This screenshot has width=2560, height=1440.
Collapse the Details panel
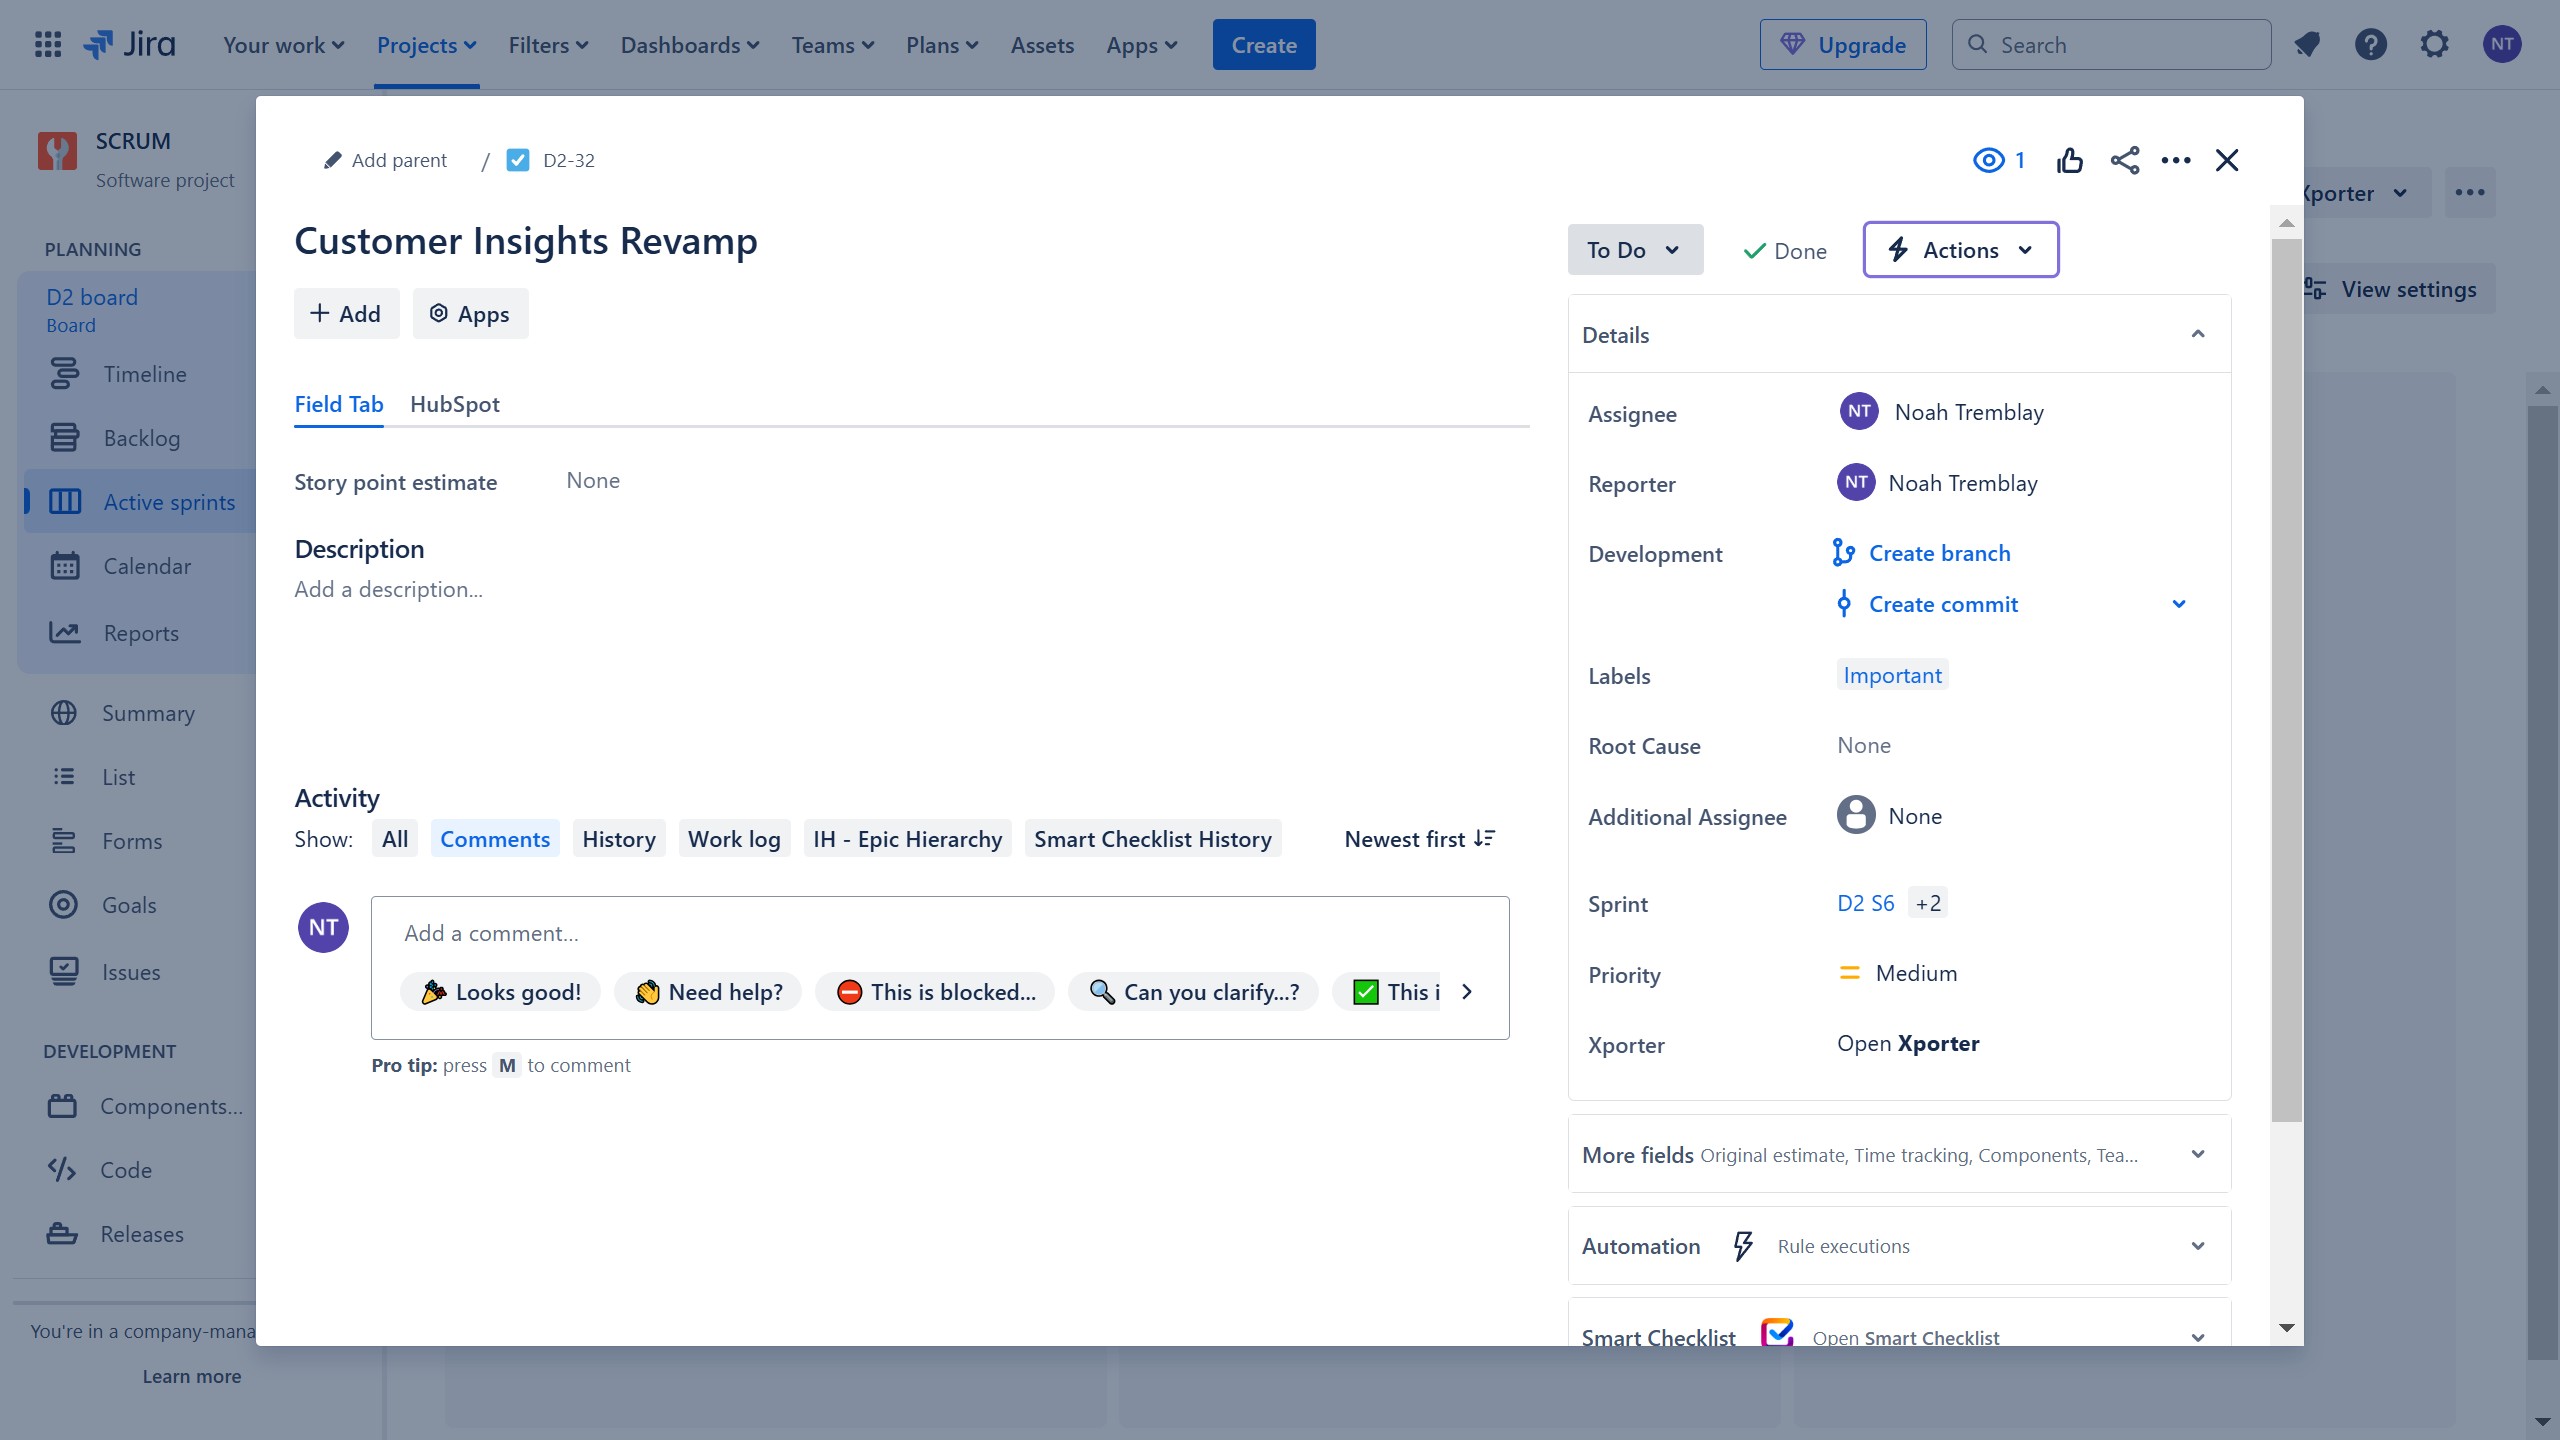pos(2197,334)
